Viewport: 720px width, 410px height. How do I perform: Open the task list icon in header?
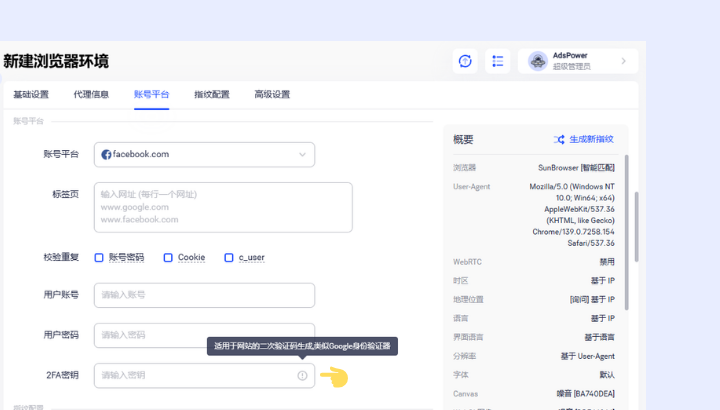click(x=498, y=61)
